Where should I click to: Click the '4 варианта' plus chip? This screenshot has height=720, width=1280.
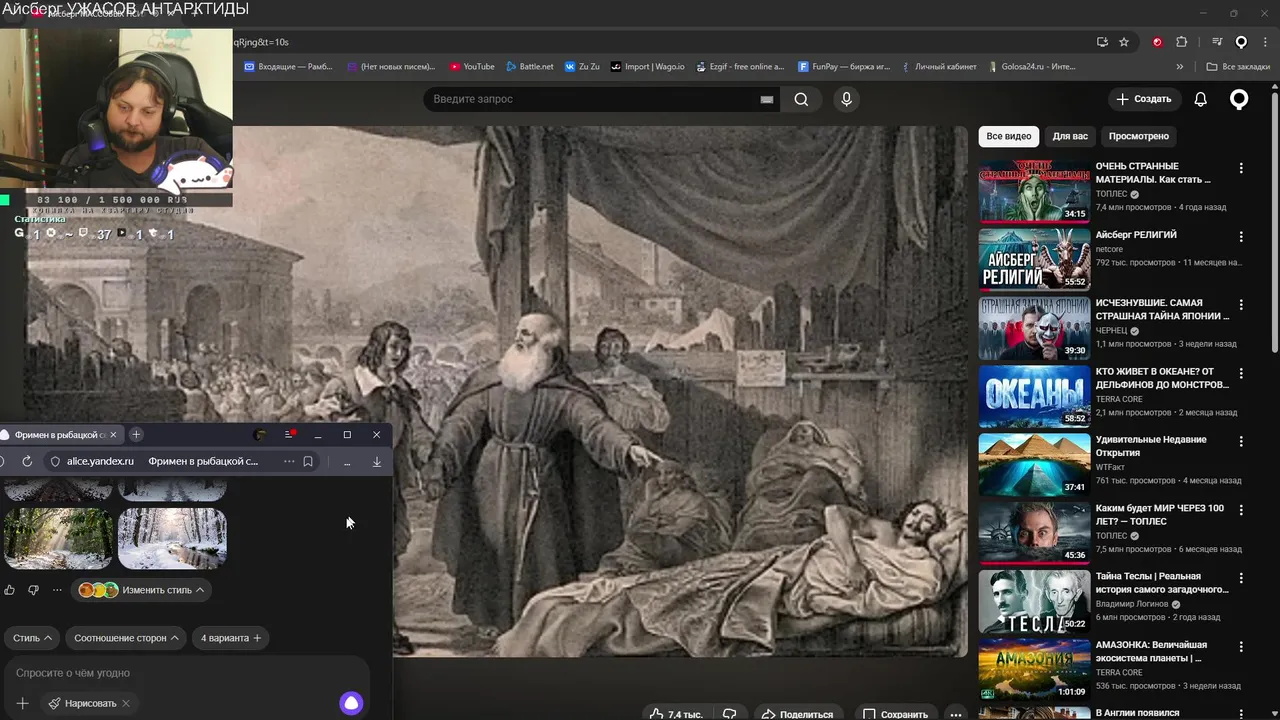tap(230, 638)
